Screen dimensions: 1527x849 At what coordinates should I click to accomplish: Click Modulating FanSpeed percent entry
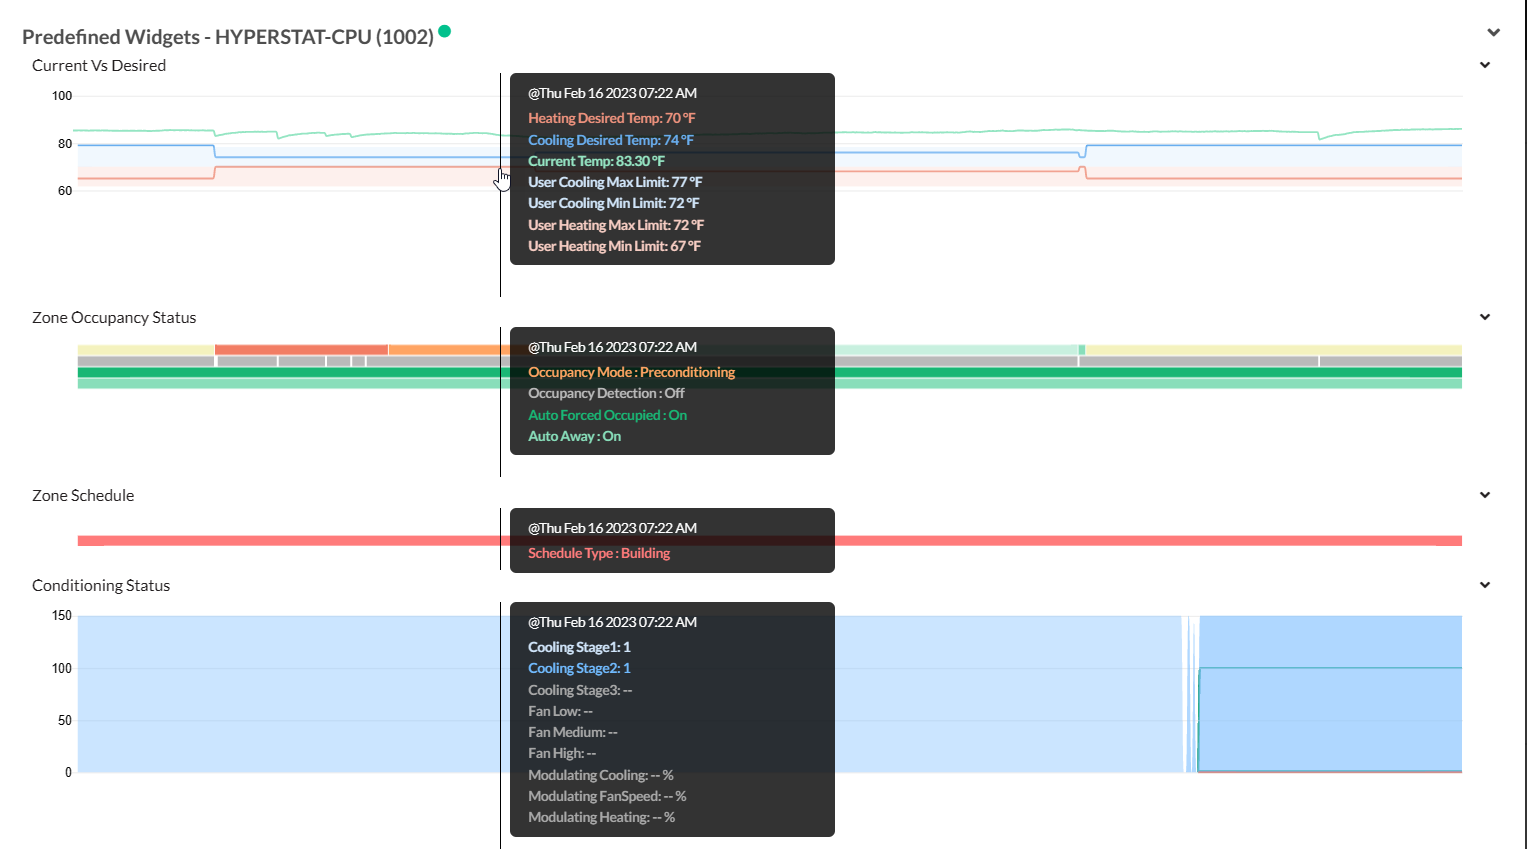[608, 796]
